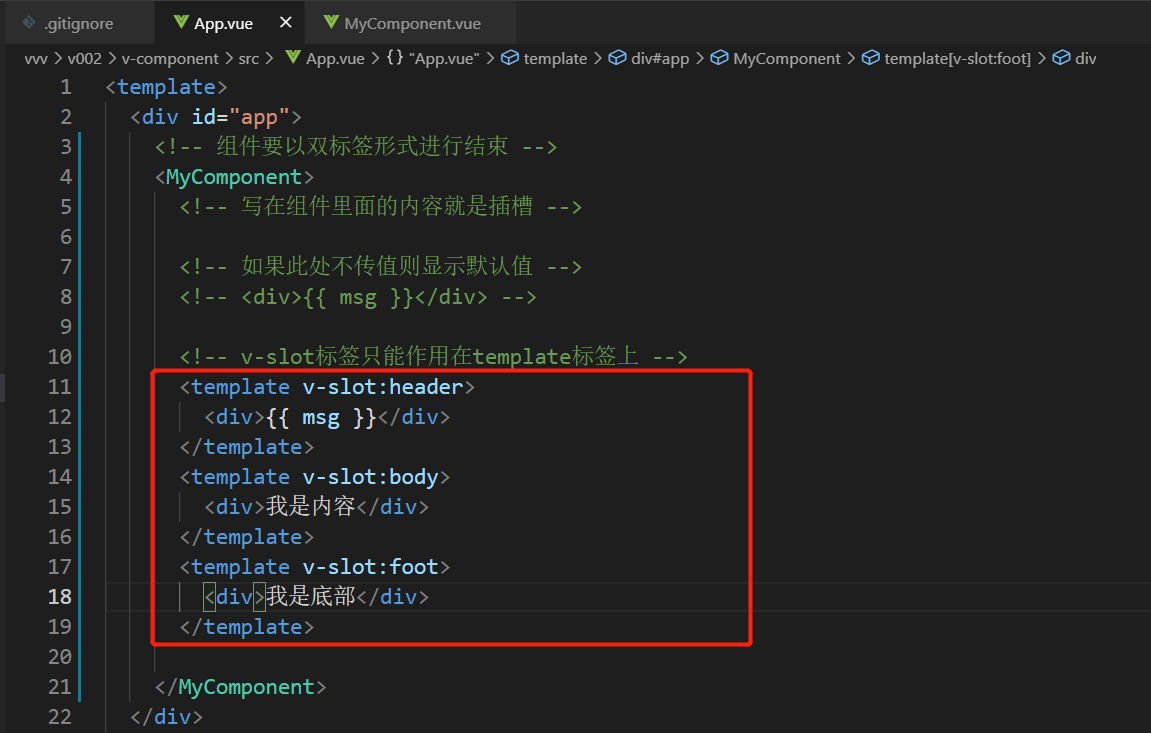
Task: Open the v-component breadcrumb folder
Action: [x=170, y=59]
